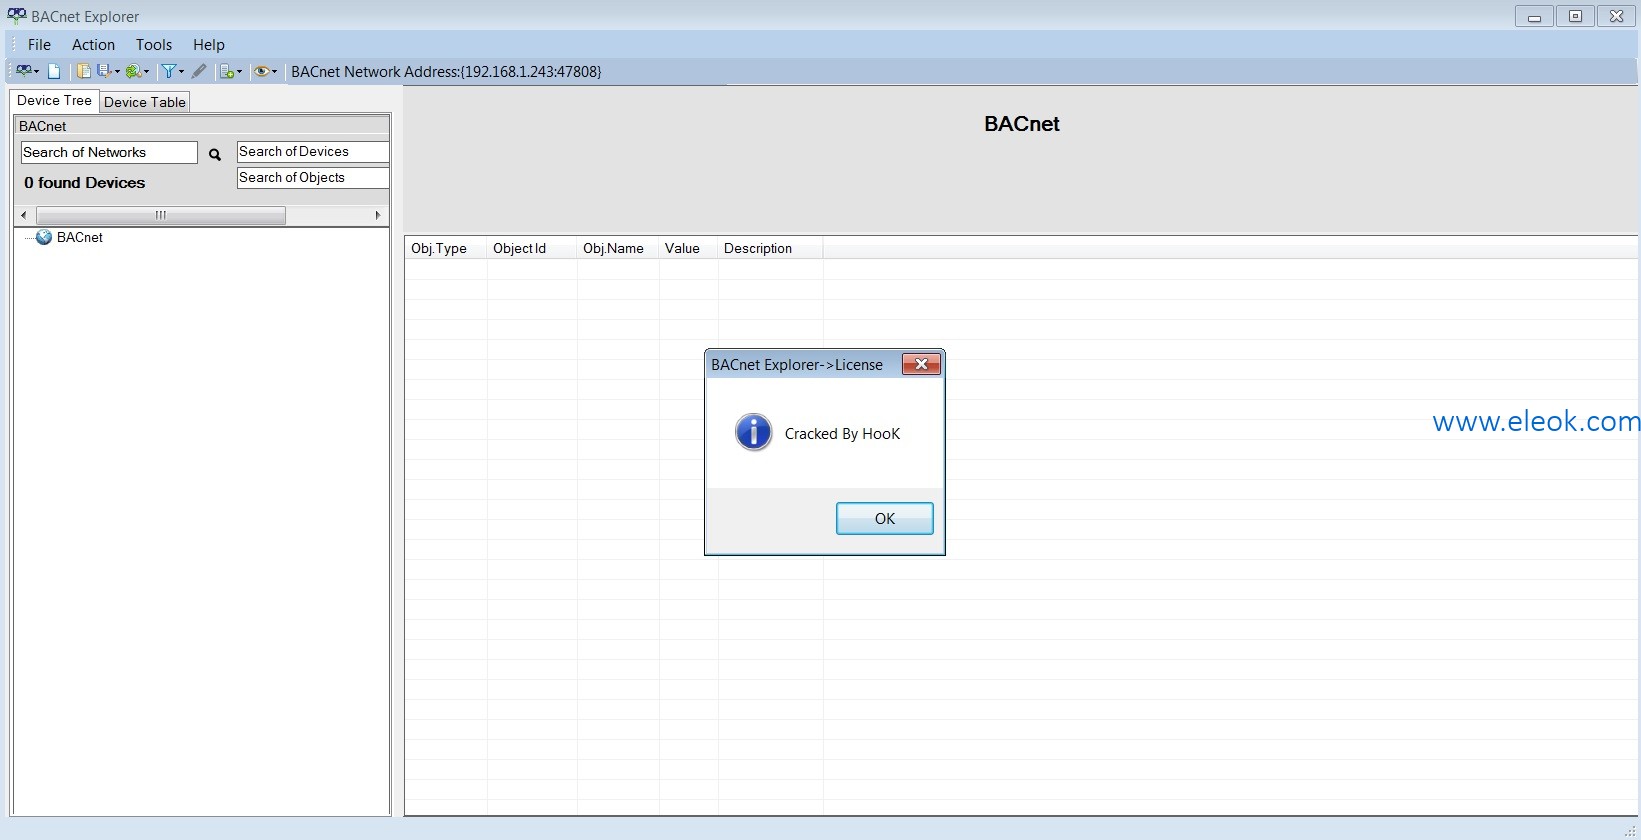Click the BACnet Network Address text in toolbar

pyautogui.click(x=446, y=71)
